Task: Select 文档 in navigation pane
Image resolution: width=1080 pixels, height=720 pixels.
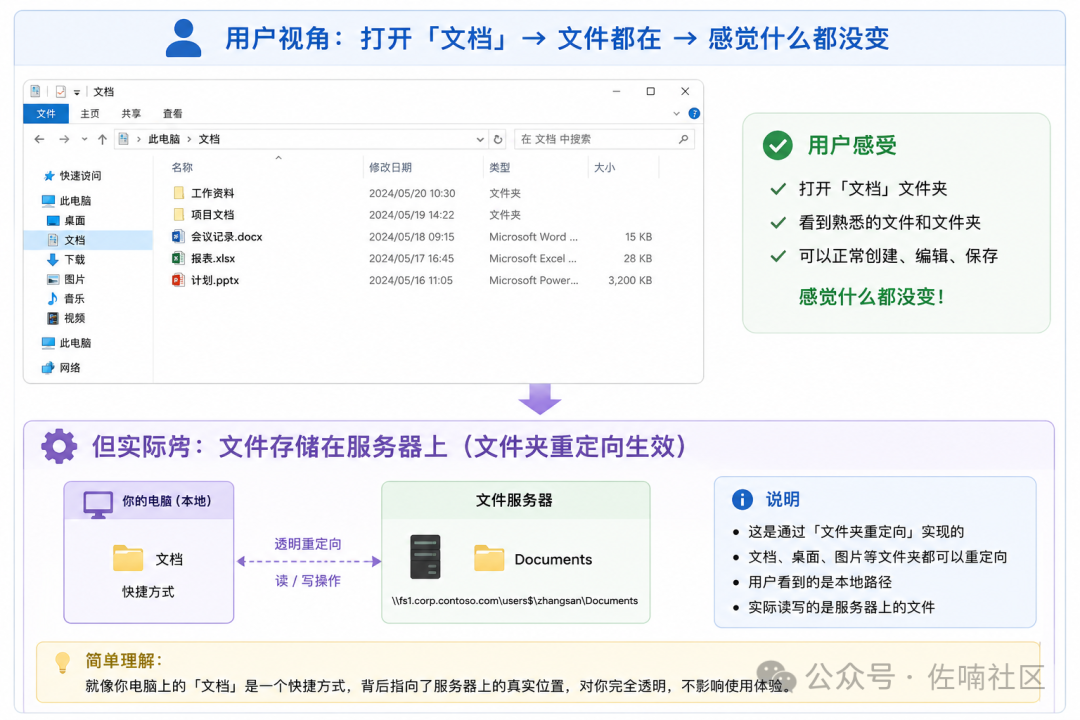Action: coord(74,240)
